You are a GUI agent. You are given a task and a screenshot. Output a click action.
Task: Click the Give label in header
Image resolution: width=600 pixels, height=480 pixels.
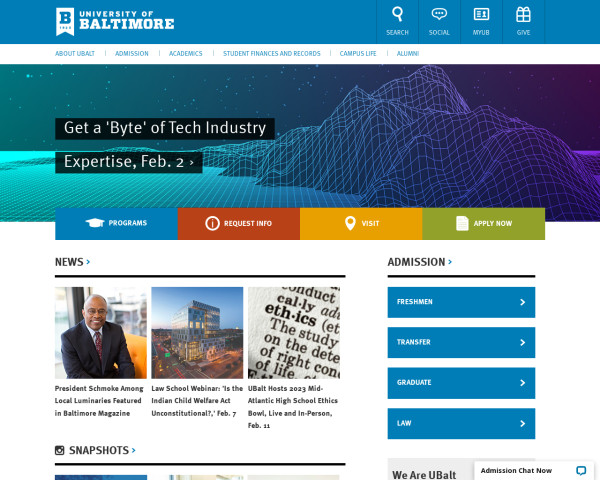tap(523, 33)
